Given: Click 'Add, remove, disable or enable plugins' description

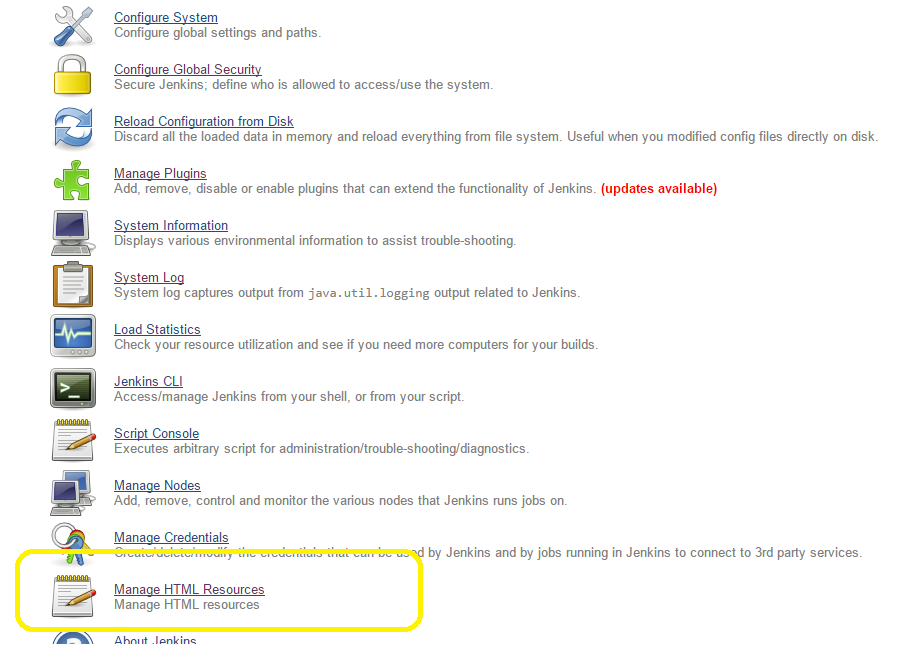Looking at the screenshot, I should [x=355, y=189].
